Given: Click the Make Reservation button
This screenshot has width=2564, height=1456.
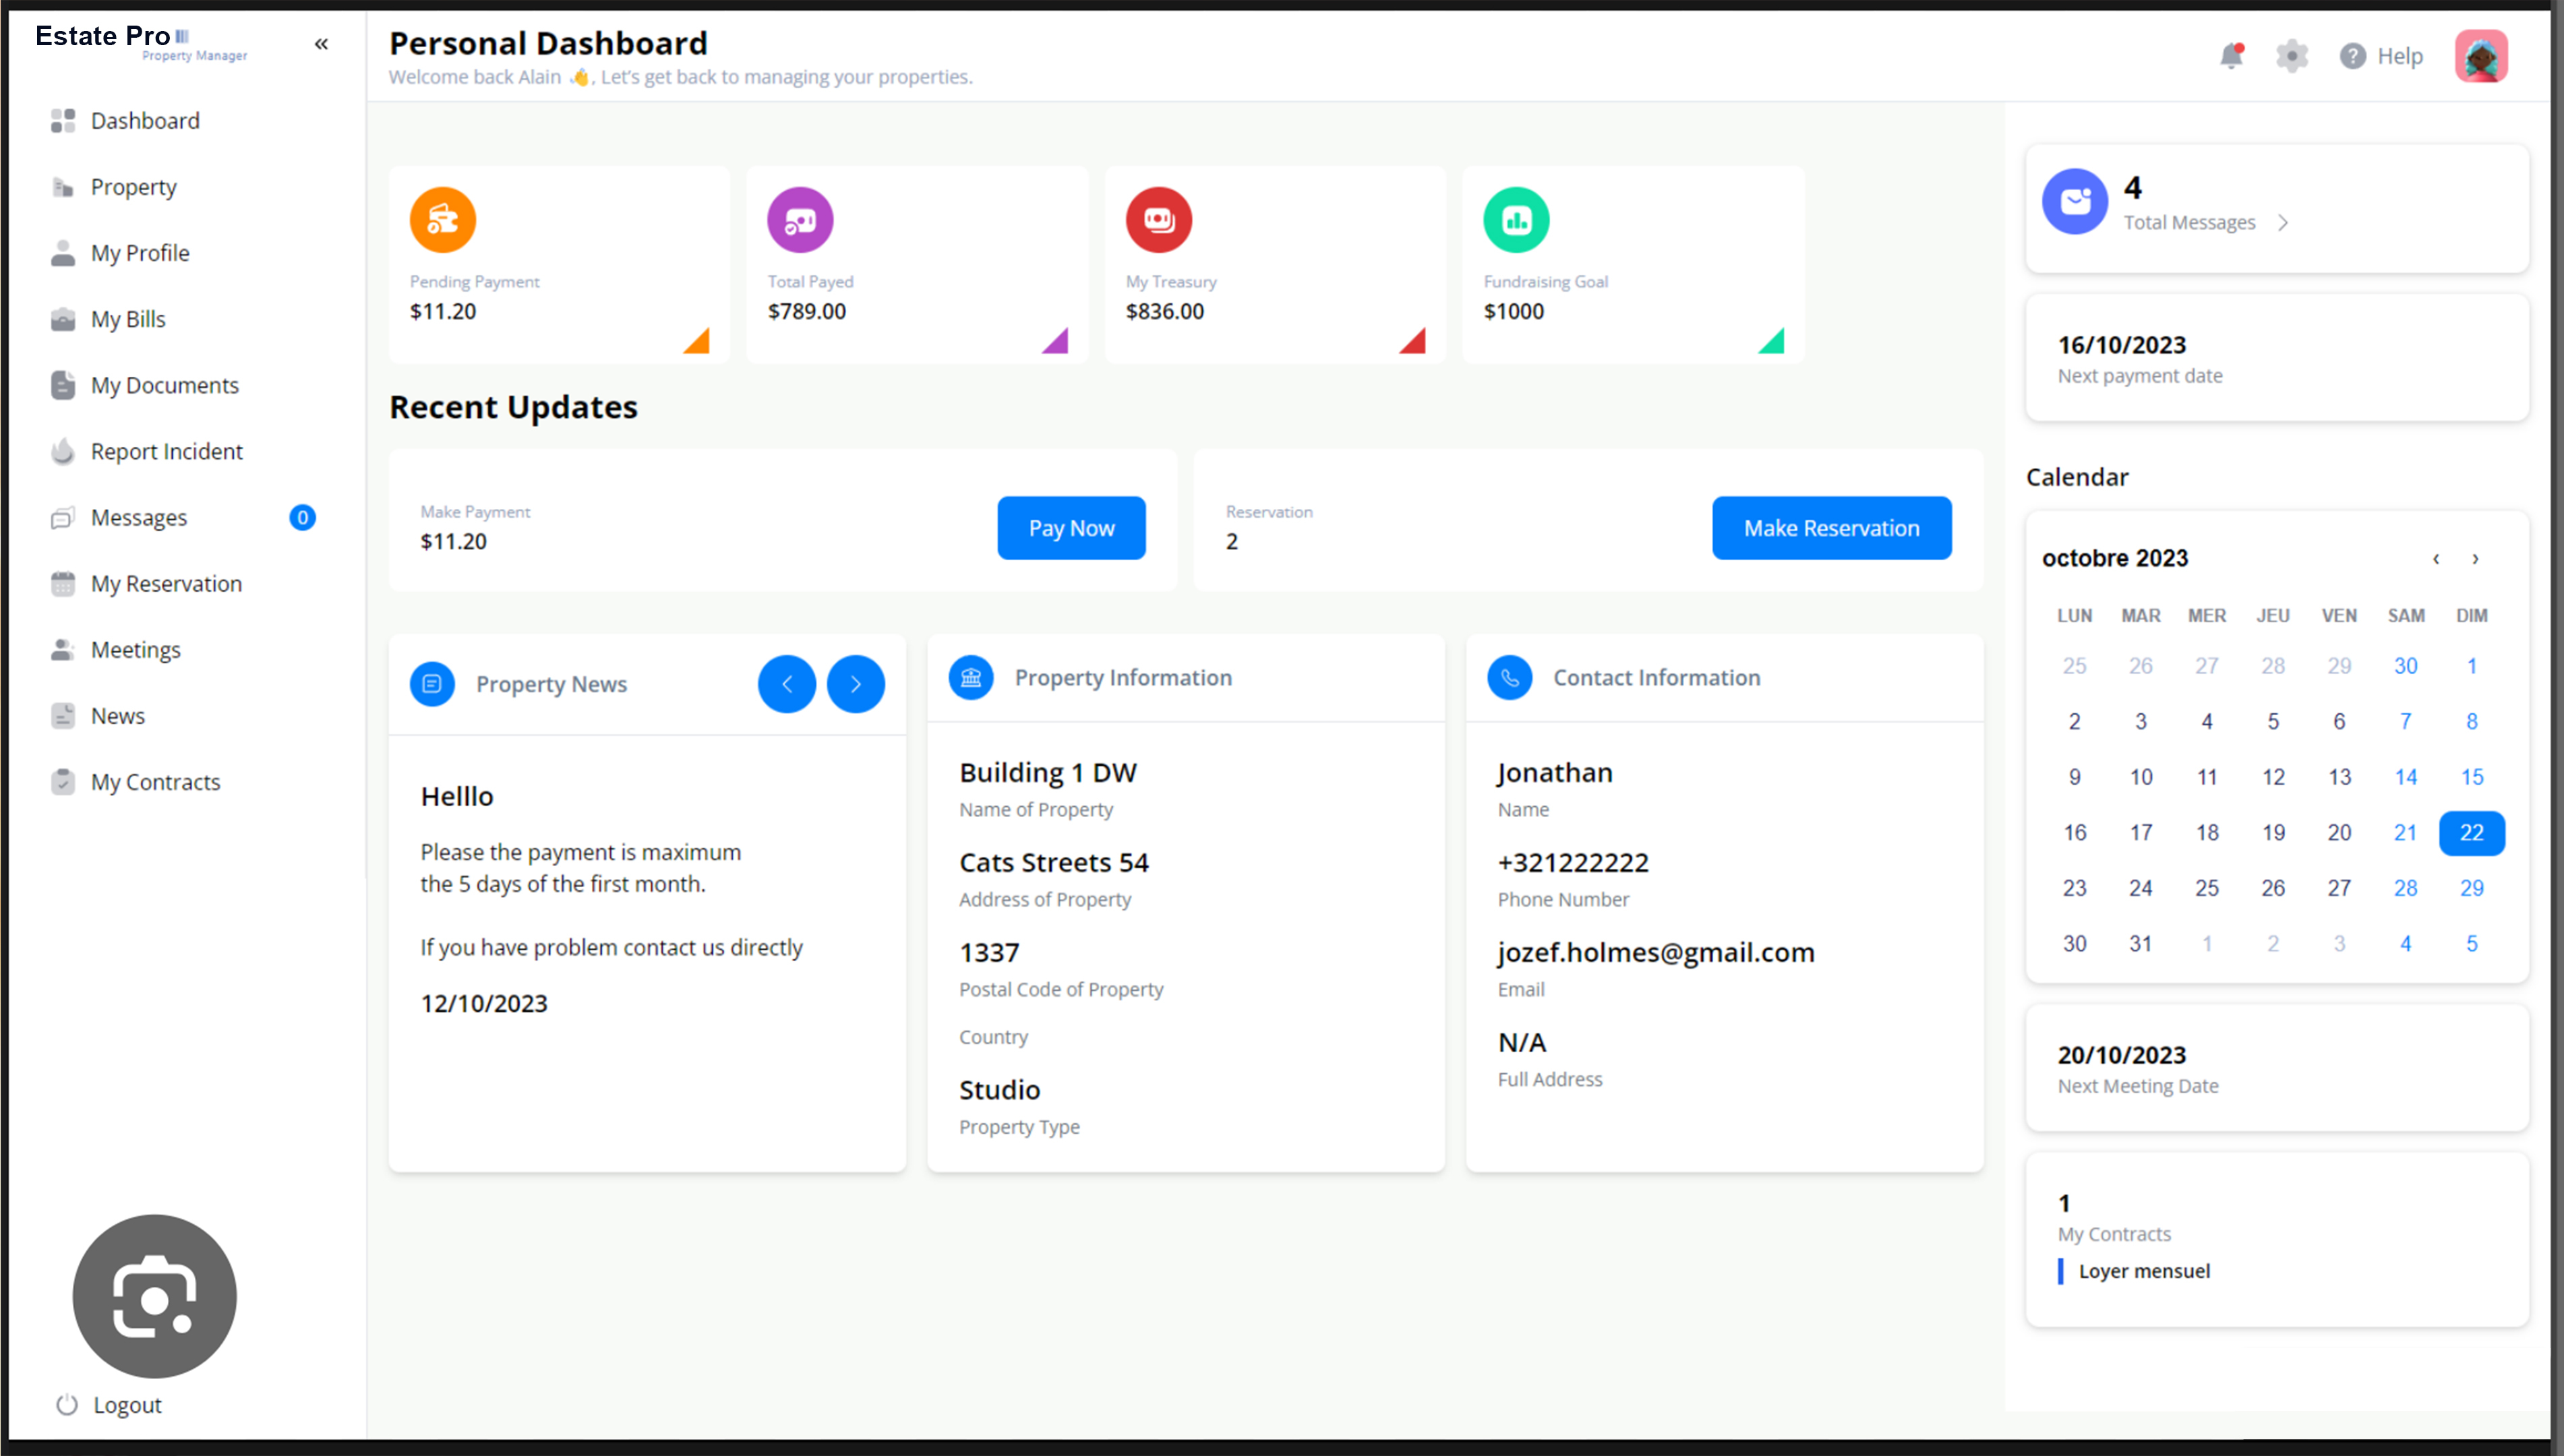Looking at the screenshot, I should [1831, 528].
